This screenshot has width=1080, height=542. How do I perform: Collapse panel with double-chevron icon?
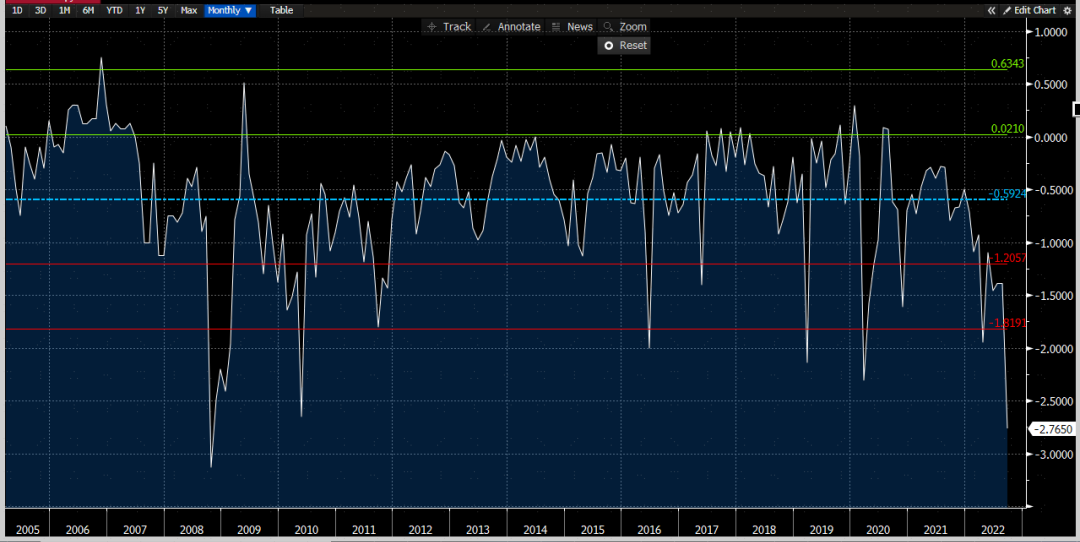992,10
